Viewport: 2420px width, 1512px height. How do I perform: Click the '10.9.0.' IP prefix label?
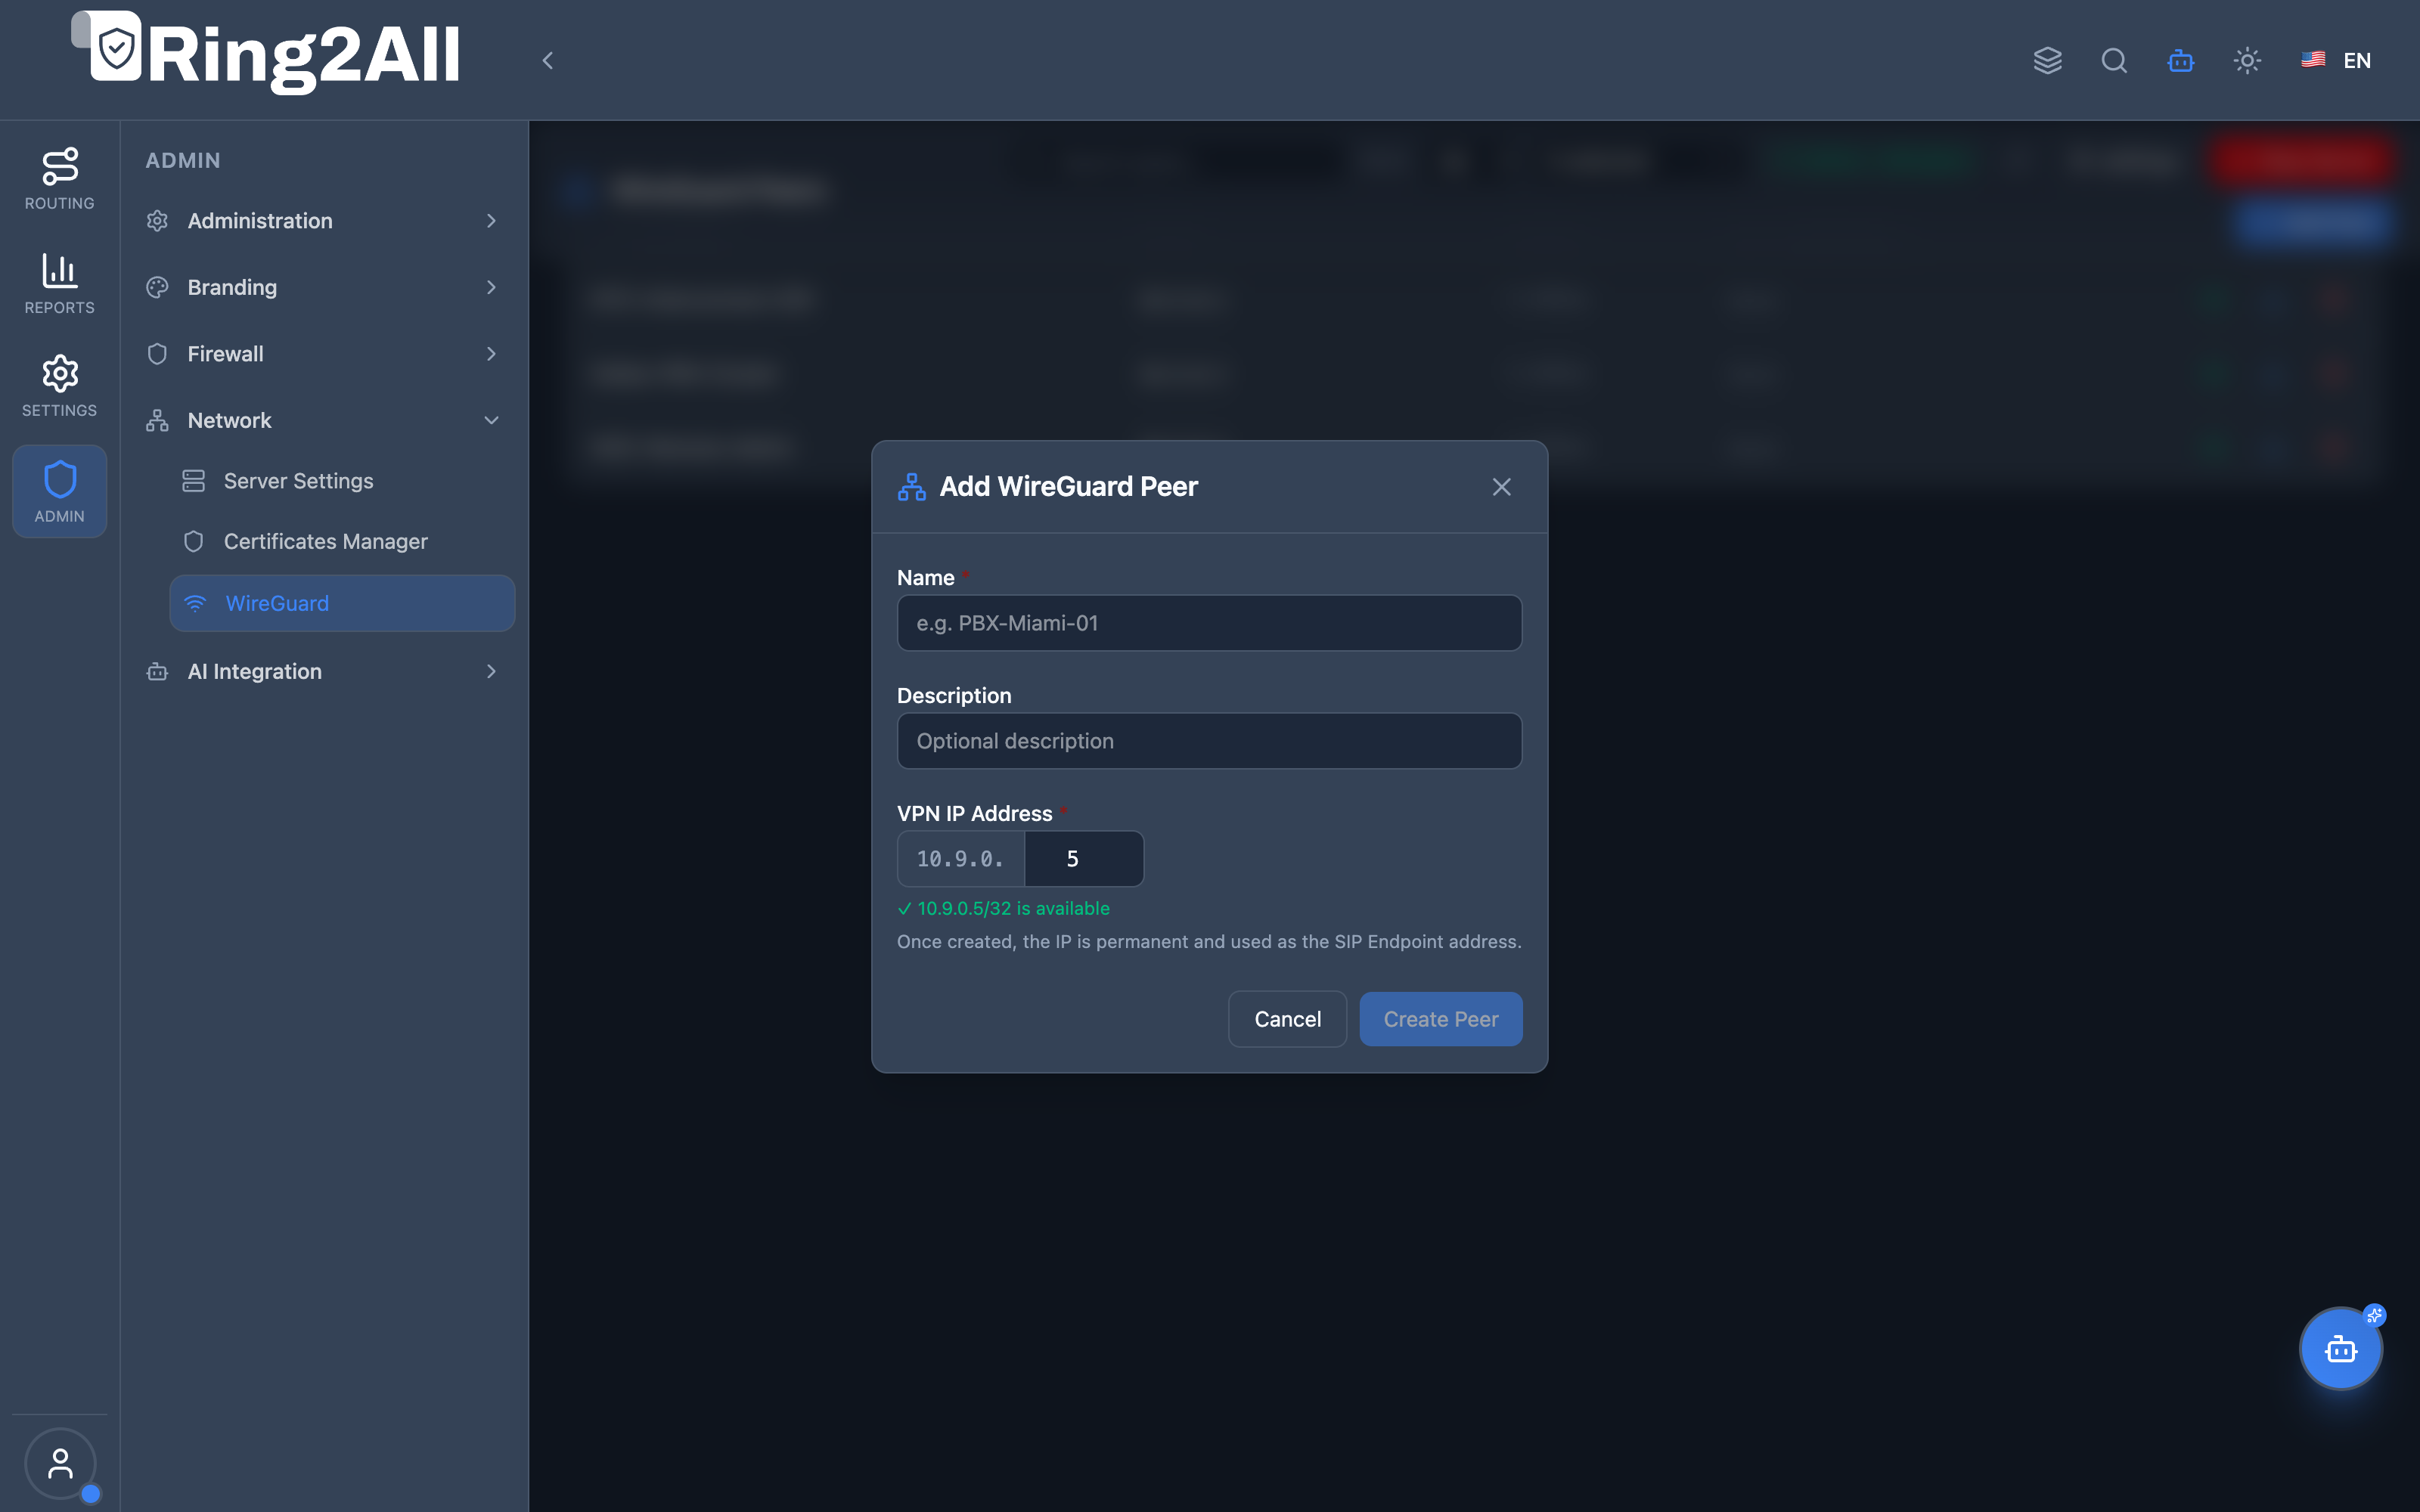pos(960,859)
